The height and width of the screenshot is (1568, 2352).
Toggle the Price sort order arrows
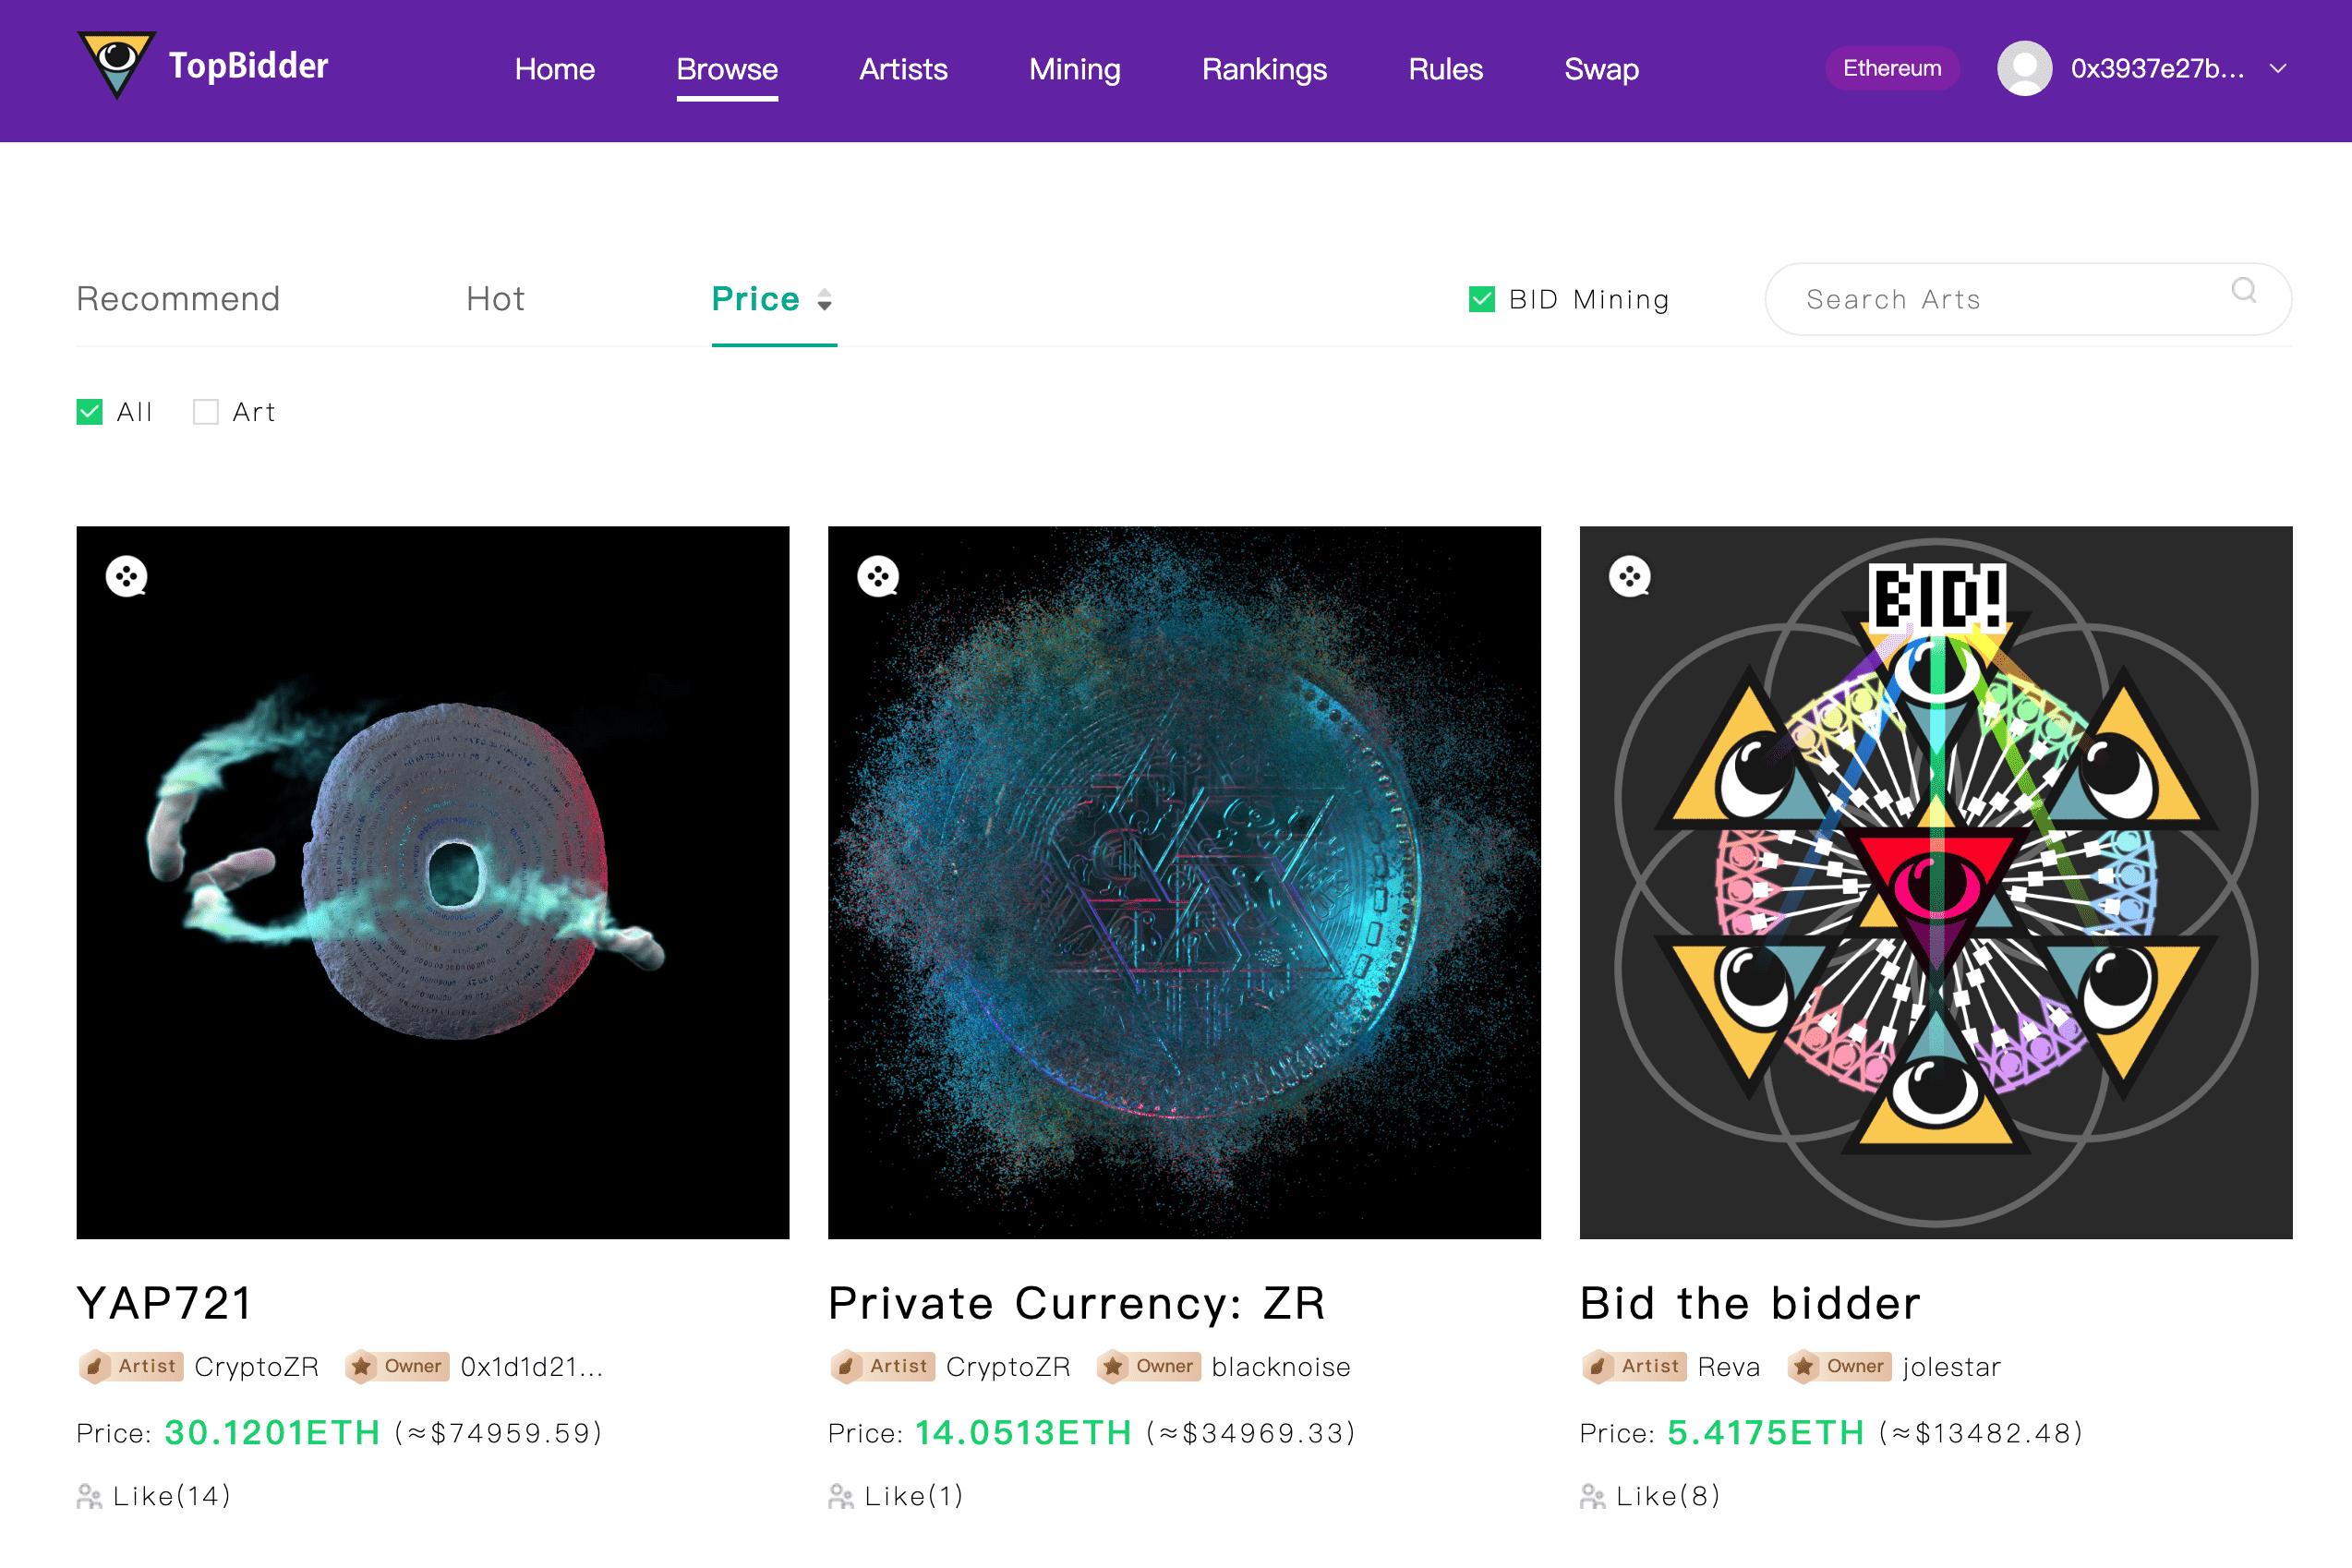click(x=825, y=300)
